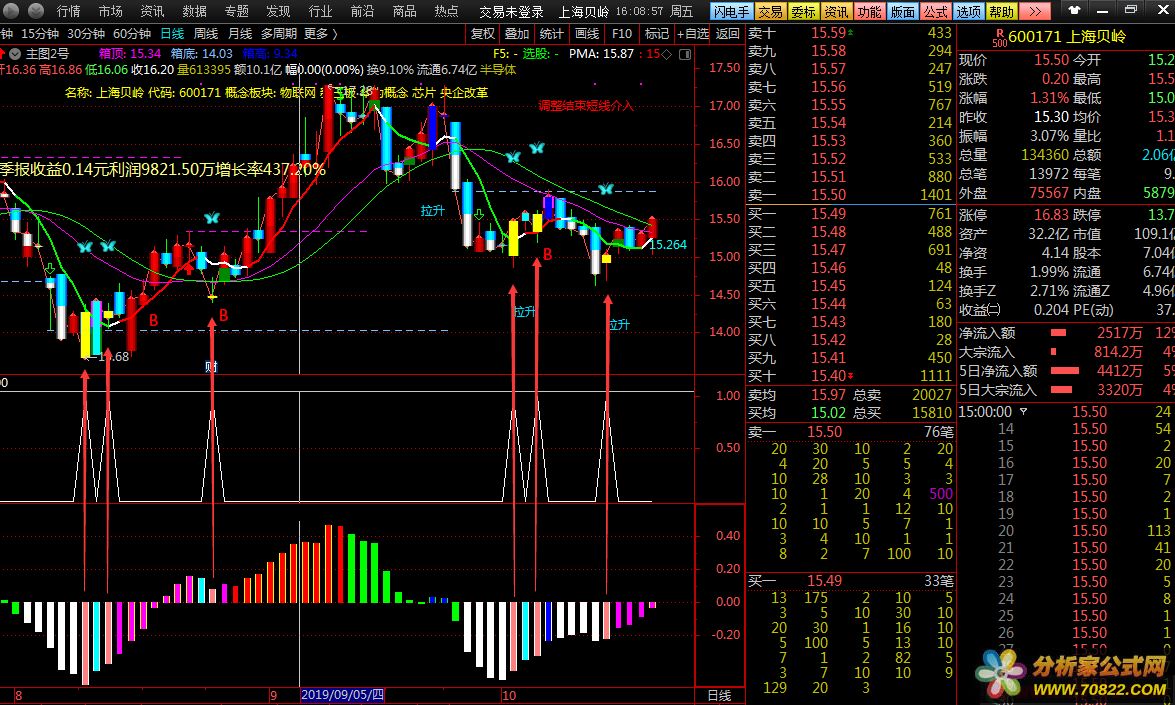Screen dimensions: 1175x705
Task: Switch to the 30分钟 period tab
Action: 86,34
